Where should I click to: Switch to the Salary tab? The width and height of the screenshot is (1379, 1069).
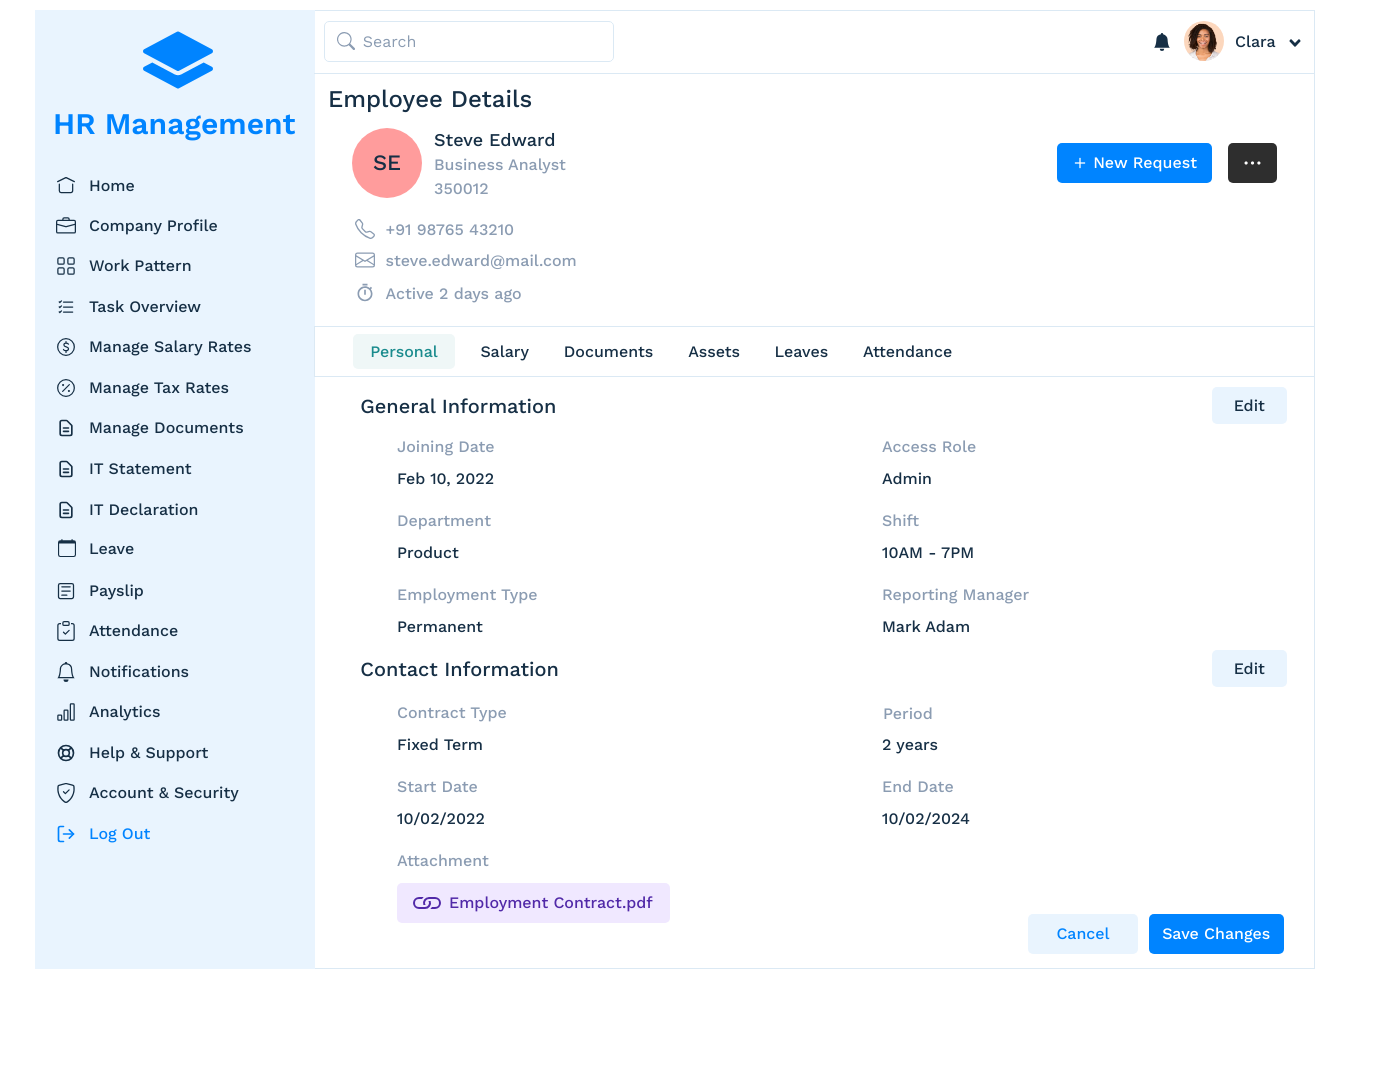tap(504, 352)
